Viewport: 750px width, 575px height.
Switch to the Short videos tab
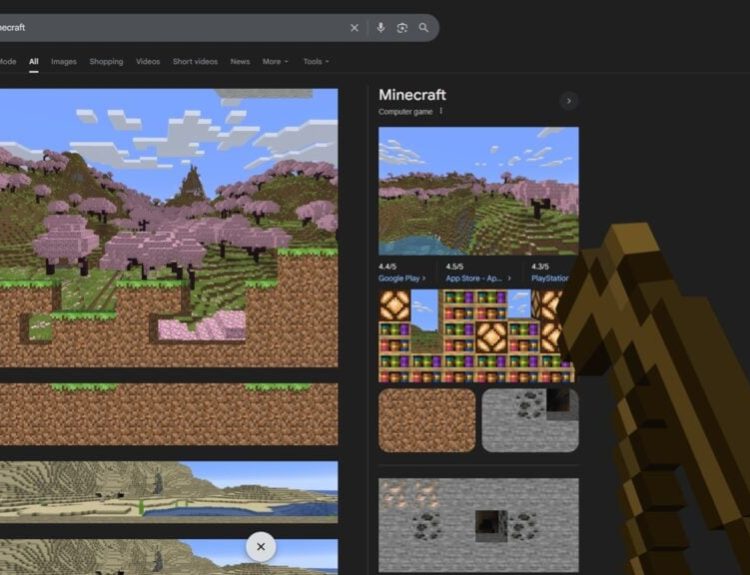click(x=195, y=62)
